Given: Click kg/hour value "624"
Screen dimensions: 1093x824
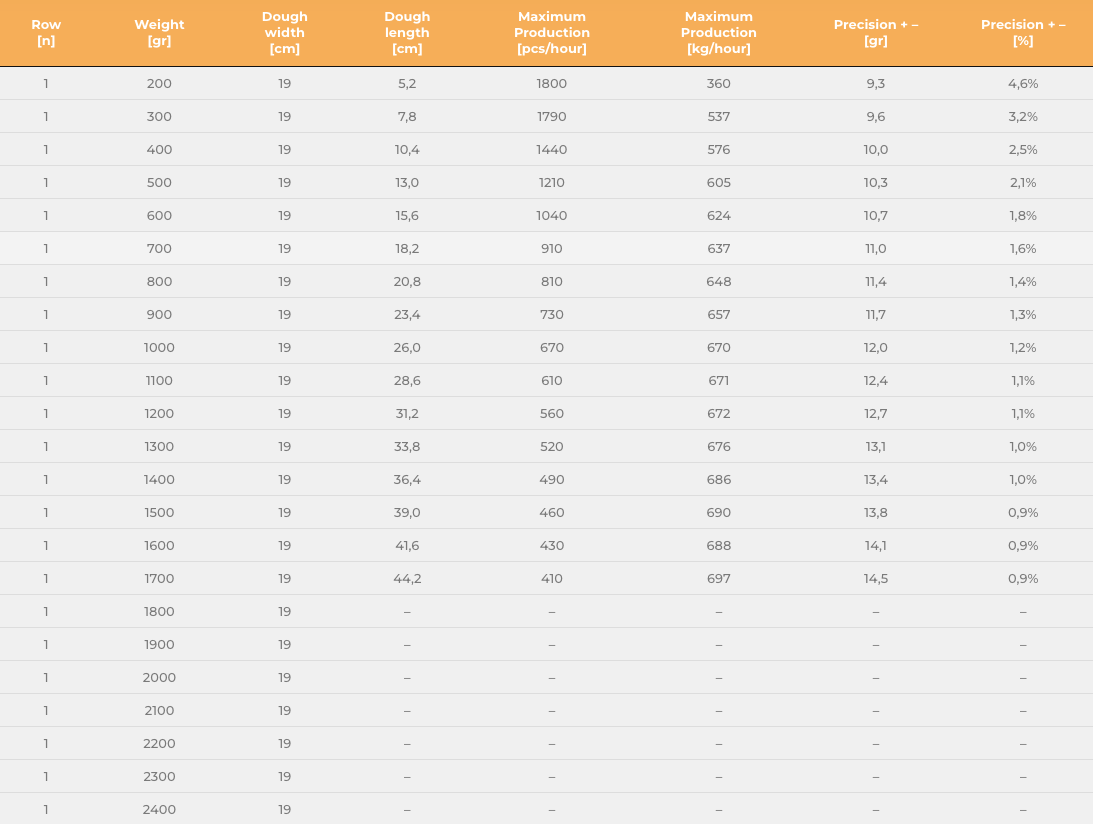Looking at the screenshot, I should click(719, 215).
